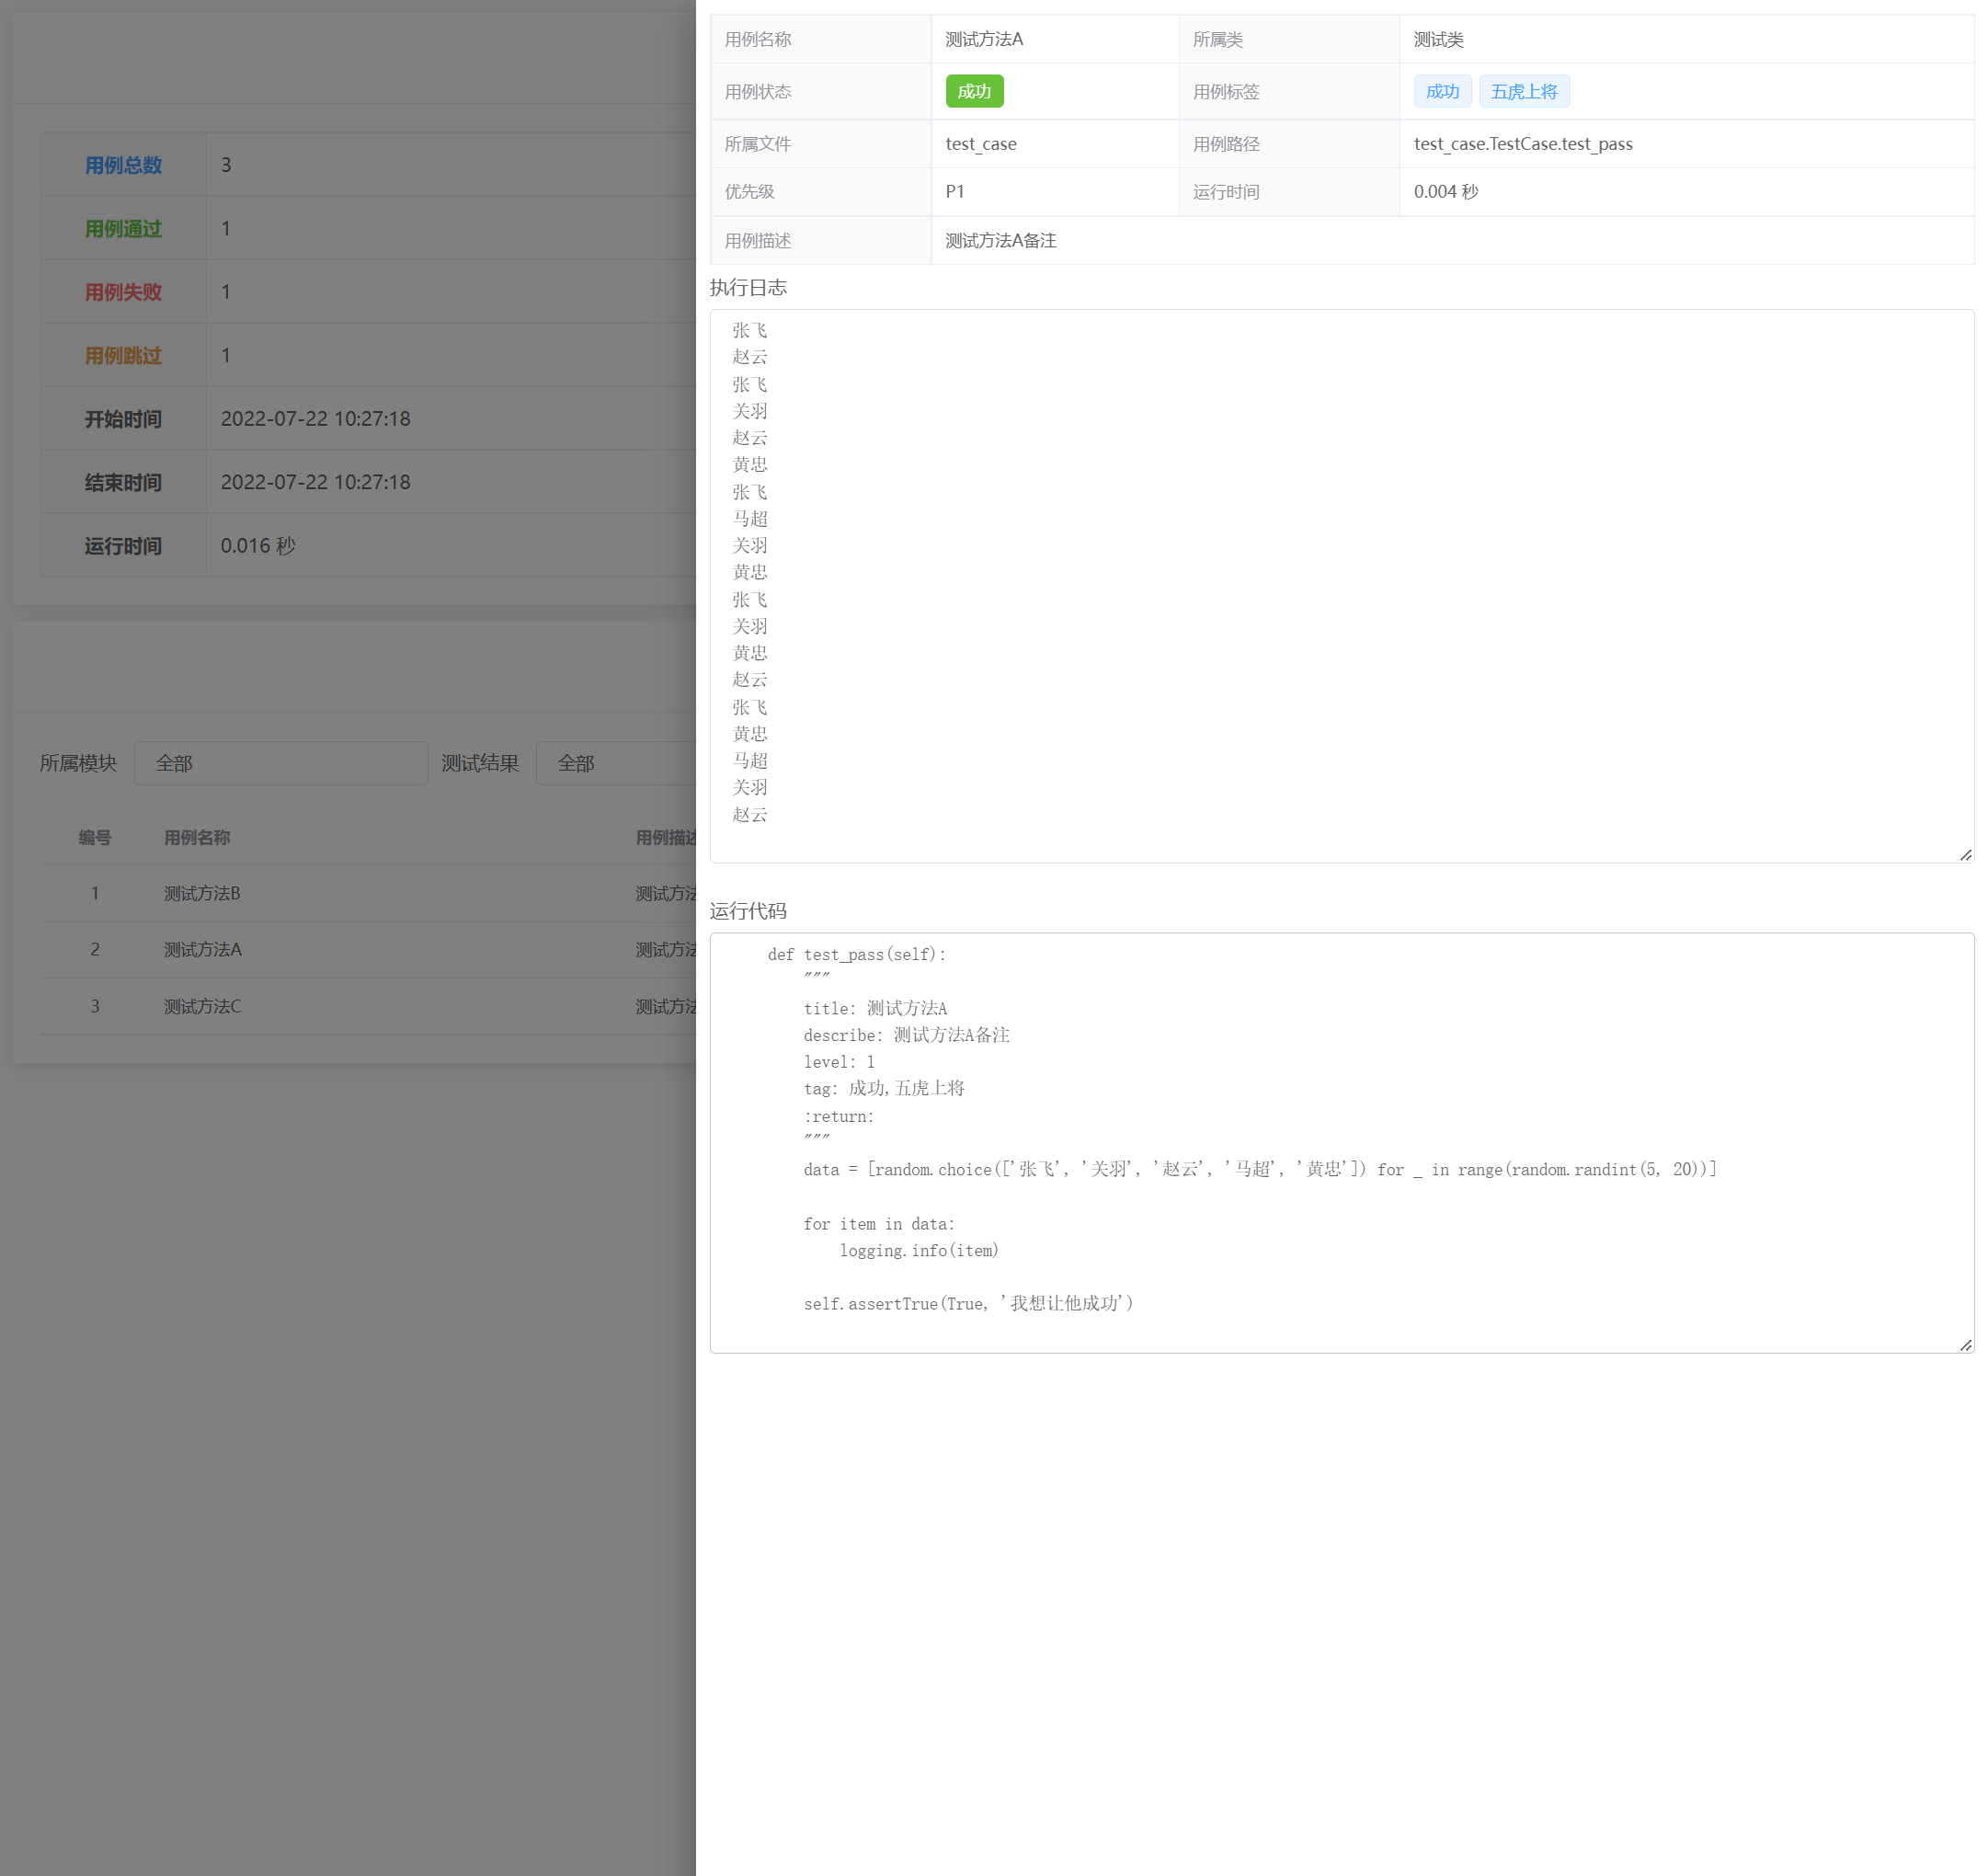Viewport: 1988px width, 1876px height.
Task: Grab the run code resize handle
Action: click(1965, 1345)
